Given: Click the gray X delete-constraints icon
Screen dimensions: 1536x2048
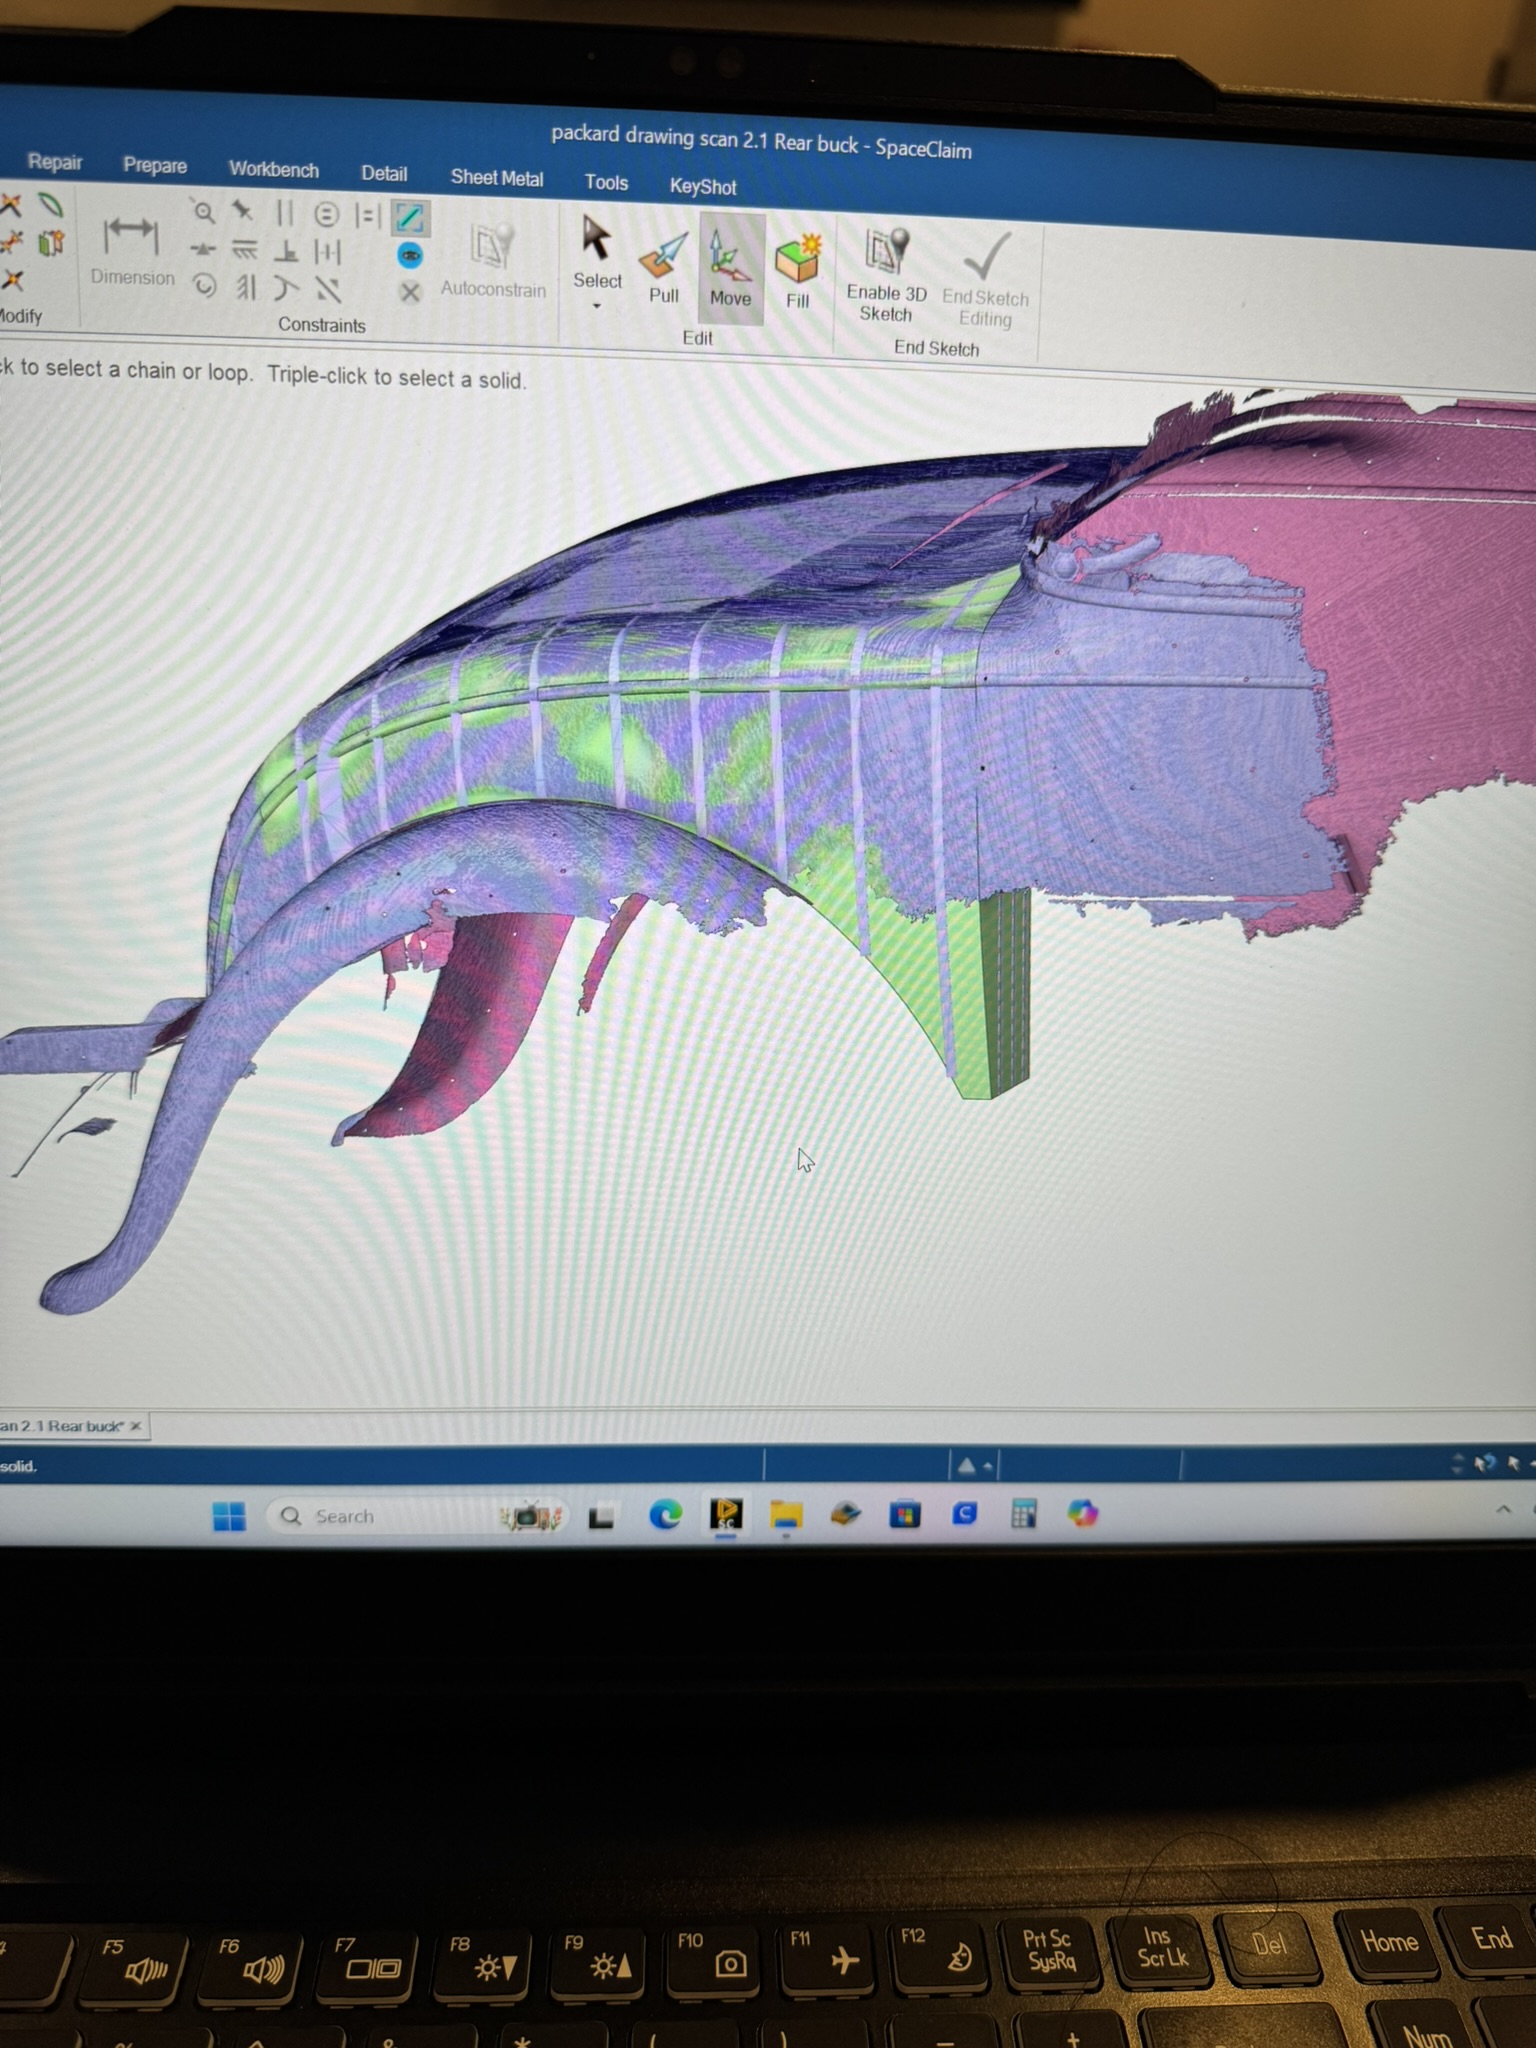Looking at the screenshot, I should point(410,292).
